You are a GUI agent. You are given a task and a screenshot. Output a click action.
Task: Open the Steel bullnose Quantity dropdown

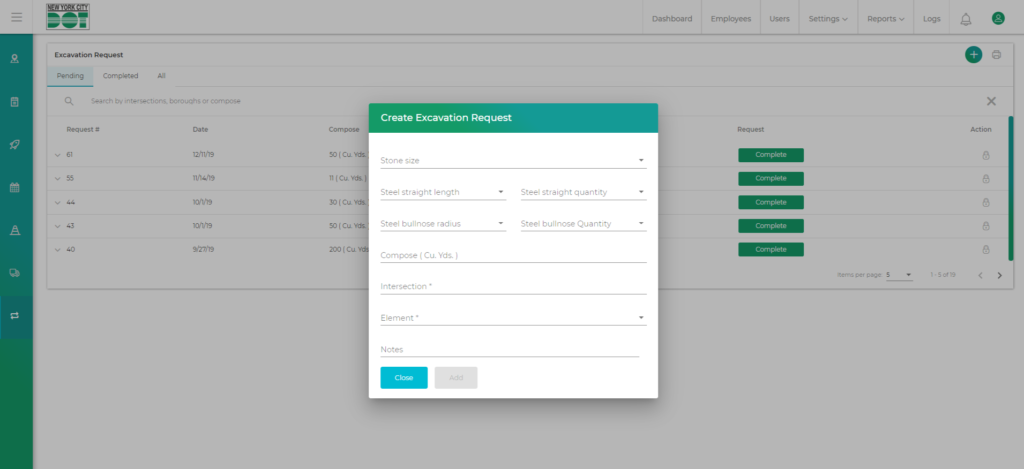click(x=583, y=224)
